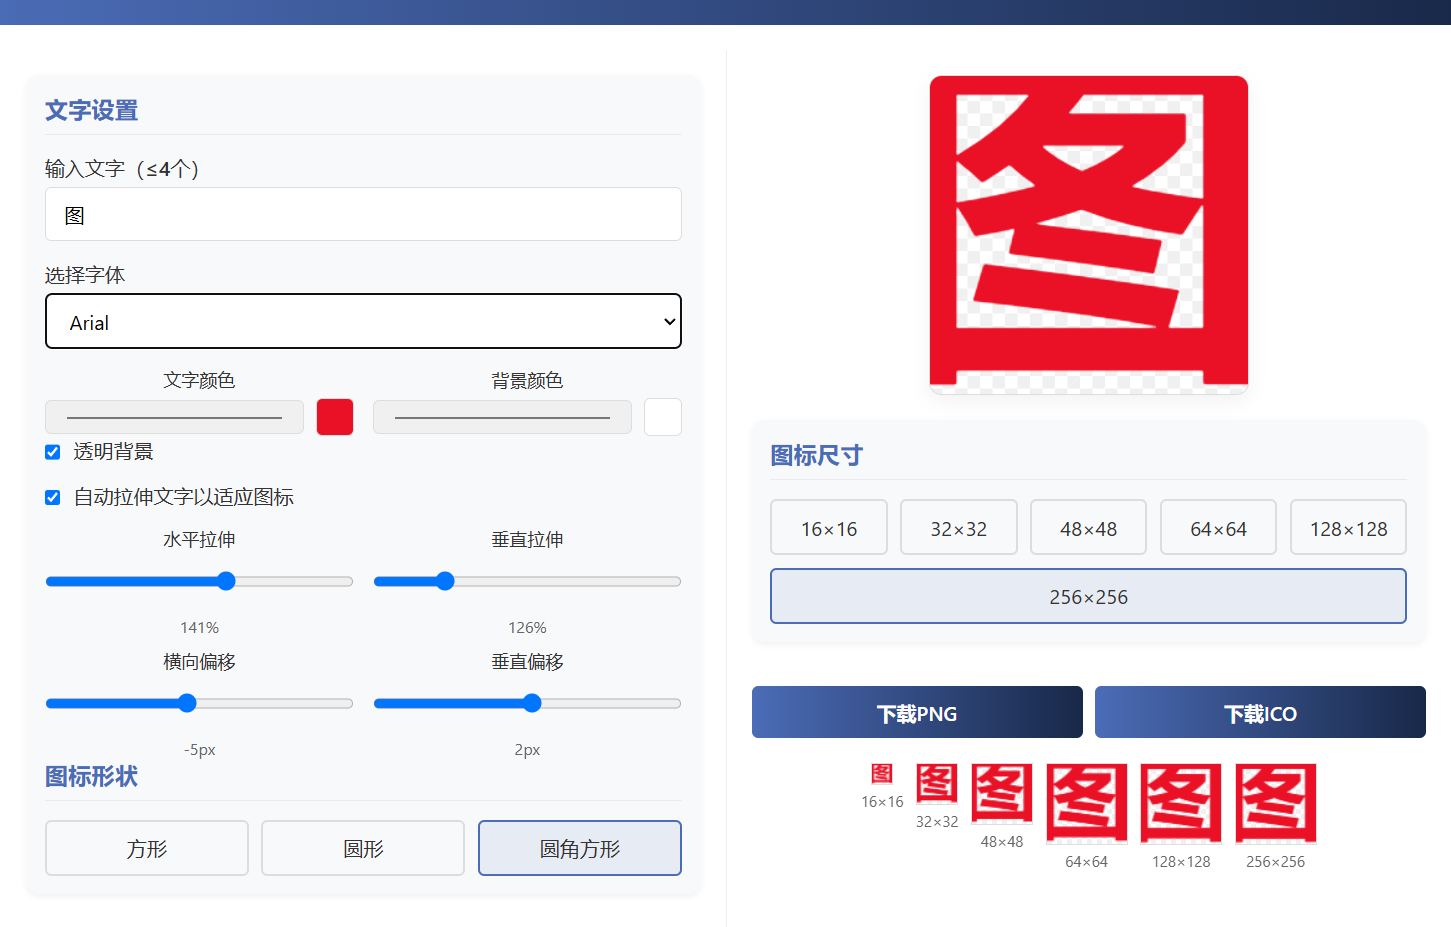Click the 输入文字 text input field
Image resolution: width=1451 pixels, height=927 pixels.
[x=363, y=215]
